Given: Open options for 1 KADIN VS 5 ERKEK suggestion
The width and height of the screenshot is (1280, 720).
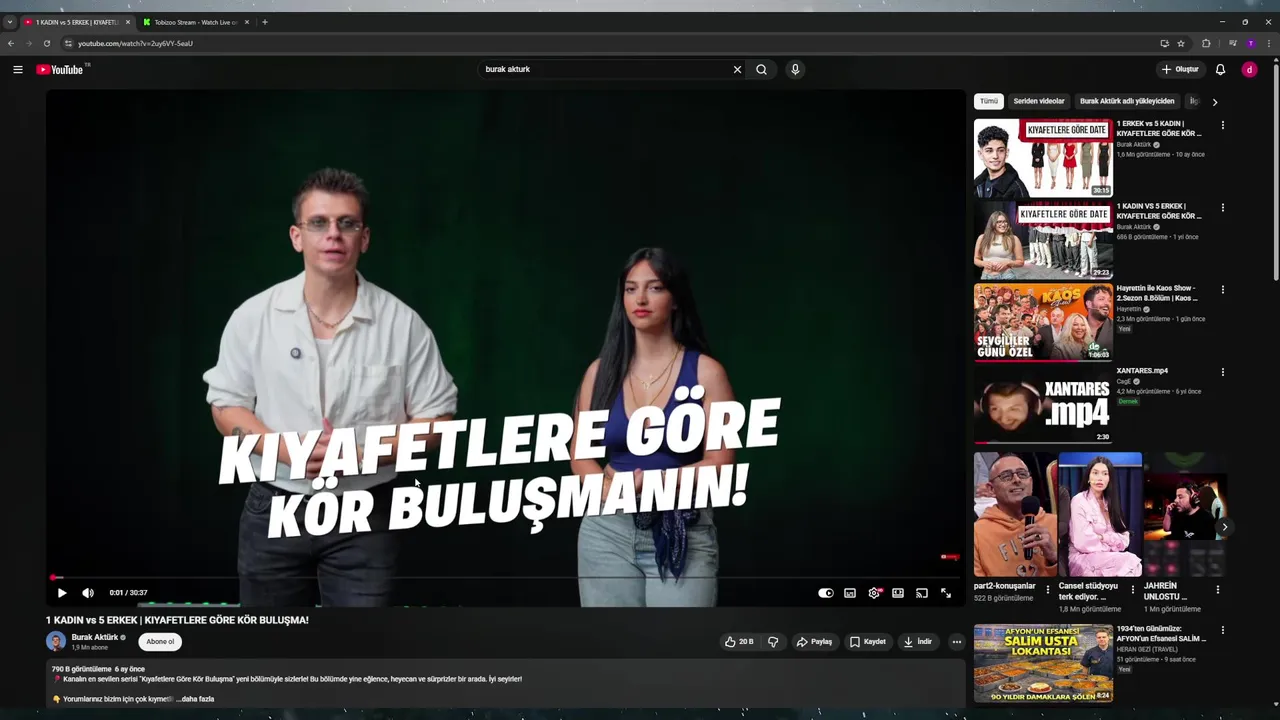Looking at the screenshot, I should [1222, 207].
